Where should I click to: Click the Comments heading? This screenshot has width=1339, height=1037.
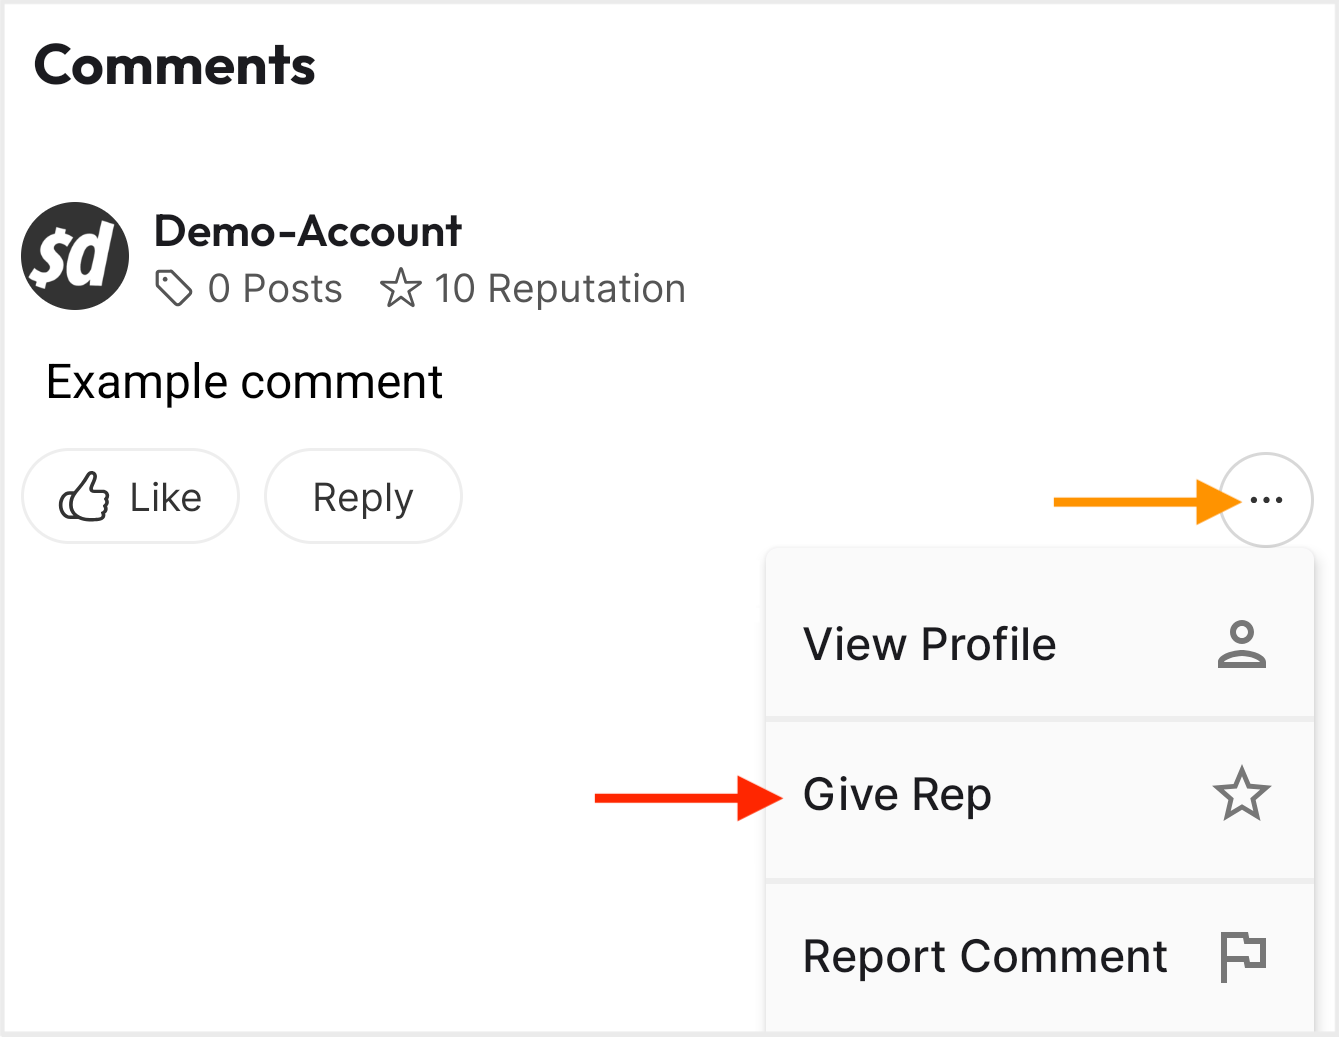pyautogui.click(x=175, y=66)
